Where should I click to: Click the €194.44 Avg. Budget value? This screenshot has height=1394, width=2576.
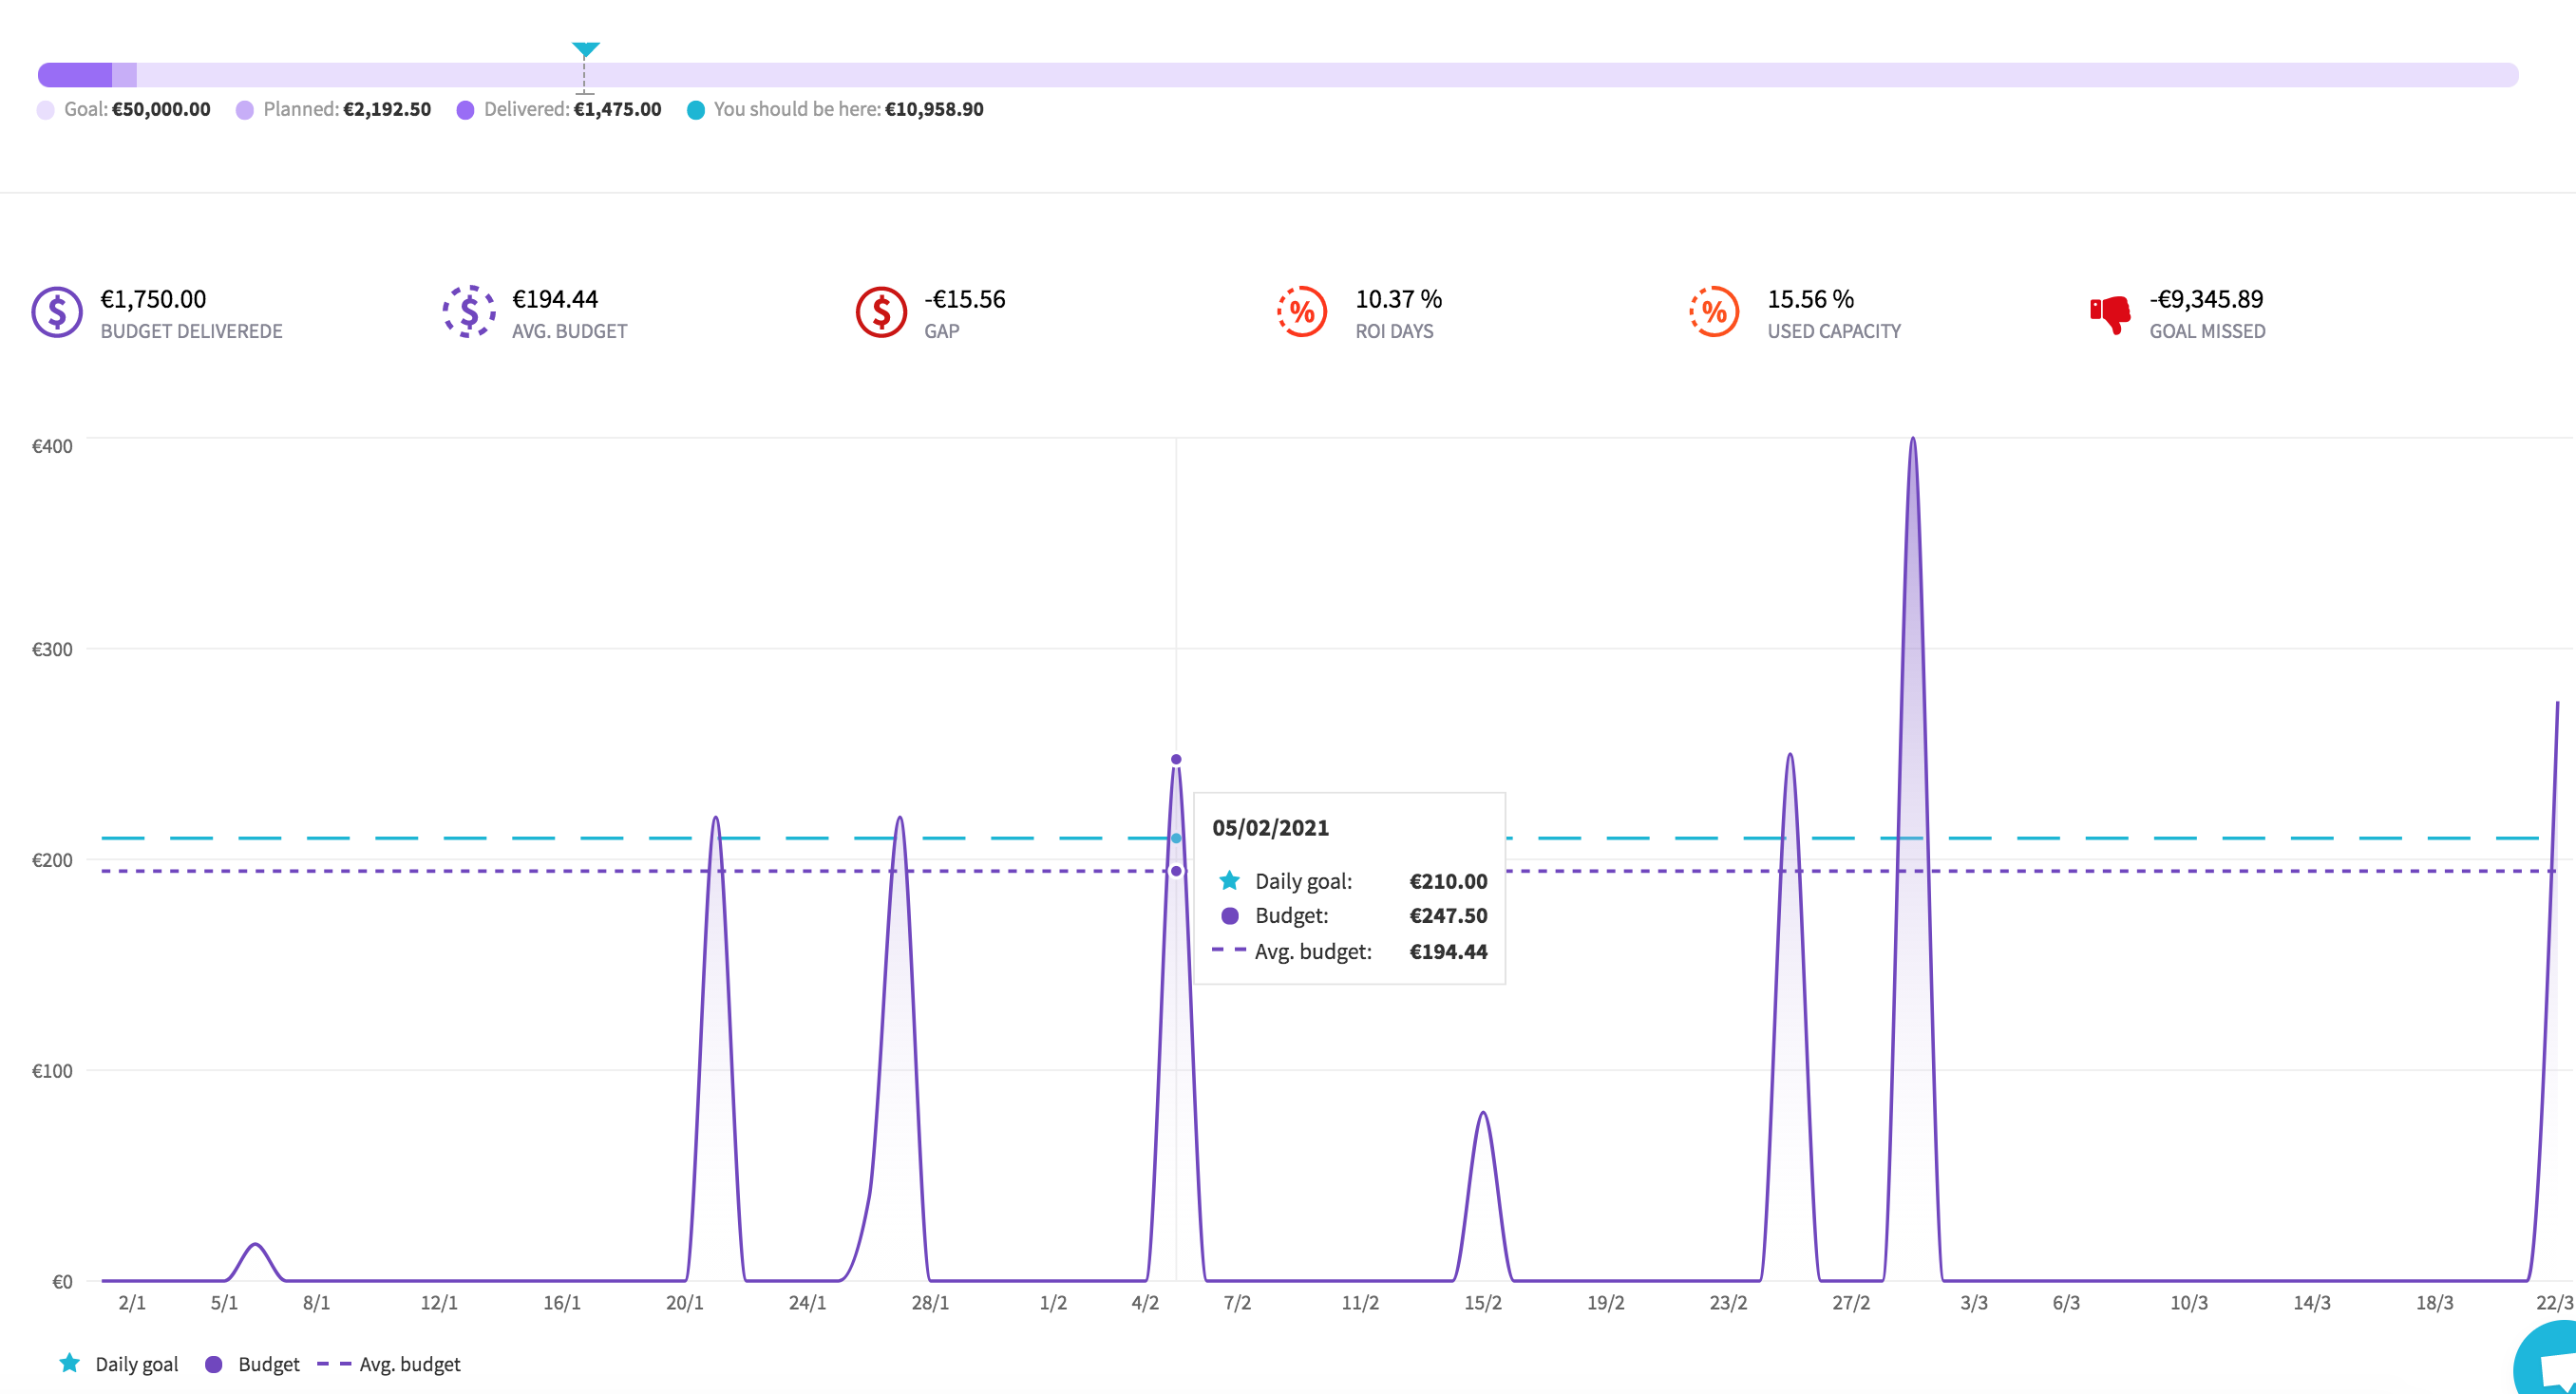555,299
